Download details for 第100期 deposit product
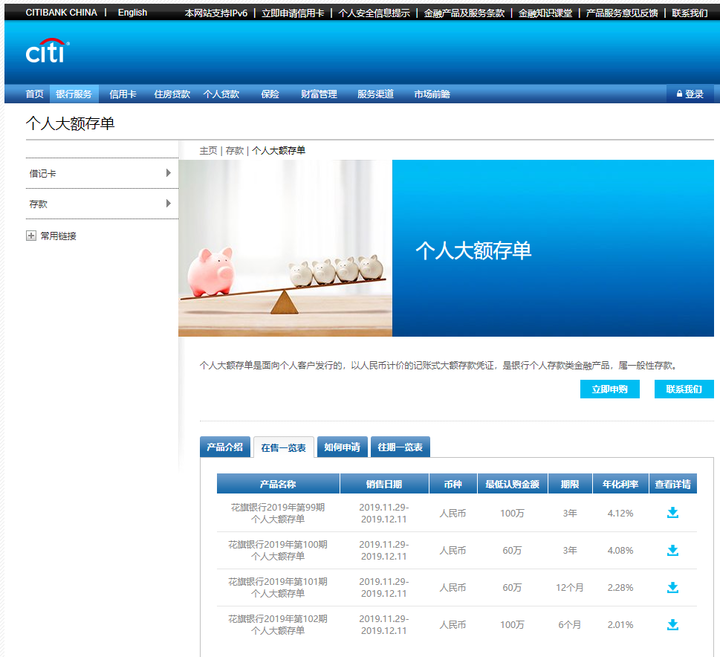 click(672, 550)
